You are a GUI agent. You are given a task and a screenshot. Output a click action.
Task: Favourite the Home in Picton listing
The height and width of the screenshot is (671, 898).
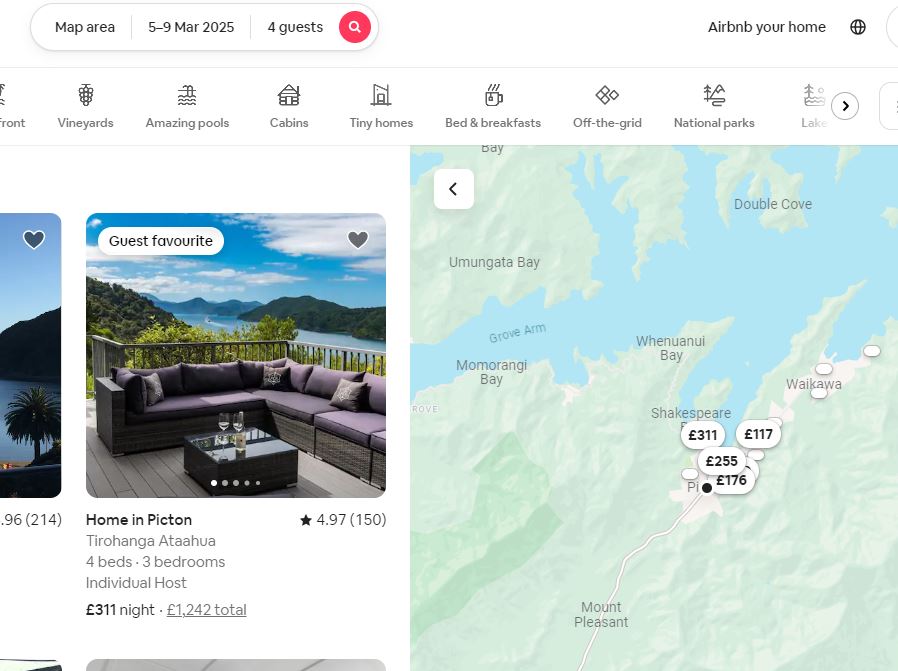358,239
